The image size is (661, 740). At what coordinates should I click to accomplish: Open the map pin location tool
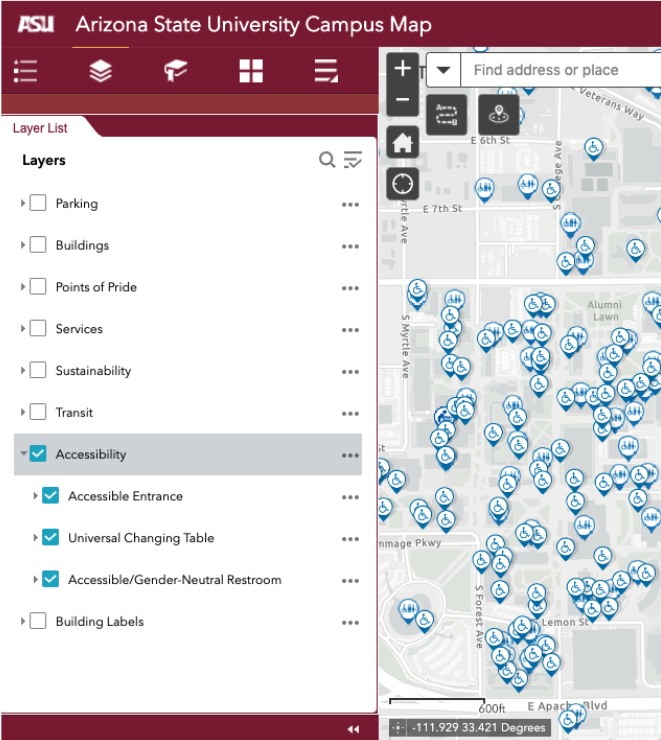coord(499,114)
